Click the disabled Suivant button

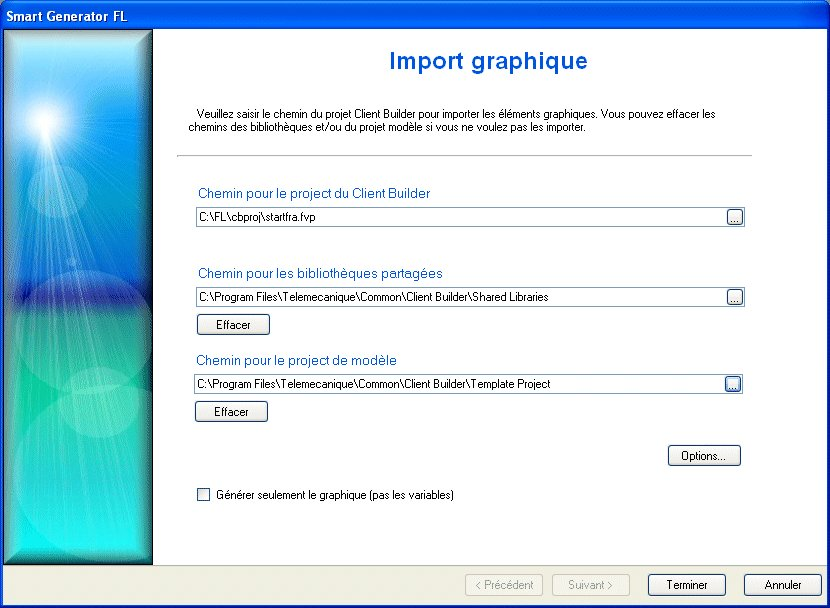[x=591, y=585]
